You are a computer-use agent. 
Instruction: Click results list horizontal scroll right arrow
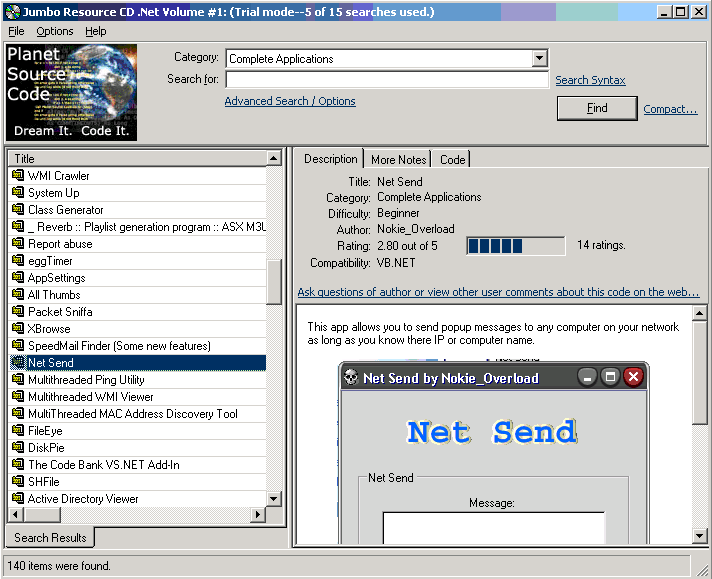(258, 515)
